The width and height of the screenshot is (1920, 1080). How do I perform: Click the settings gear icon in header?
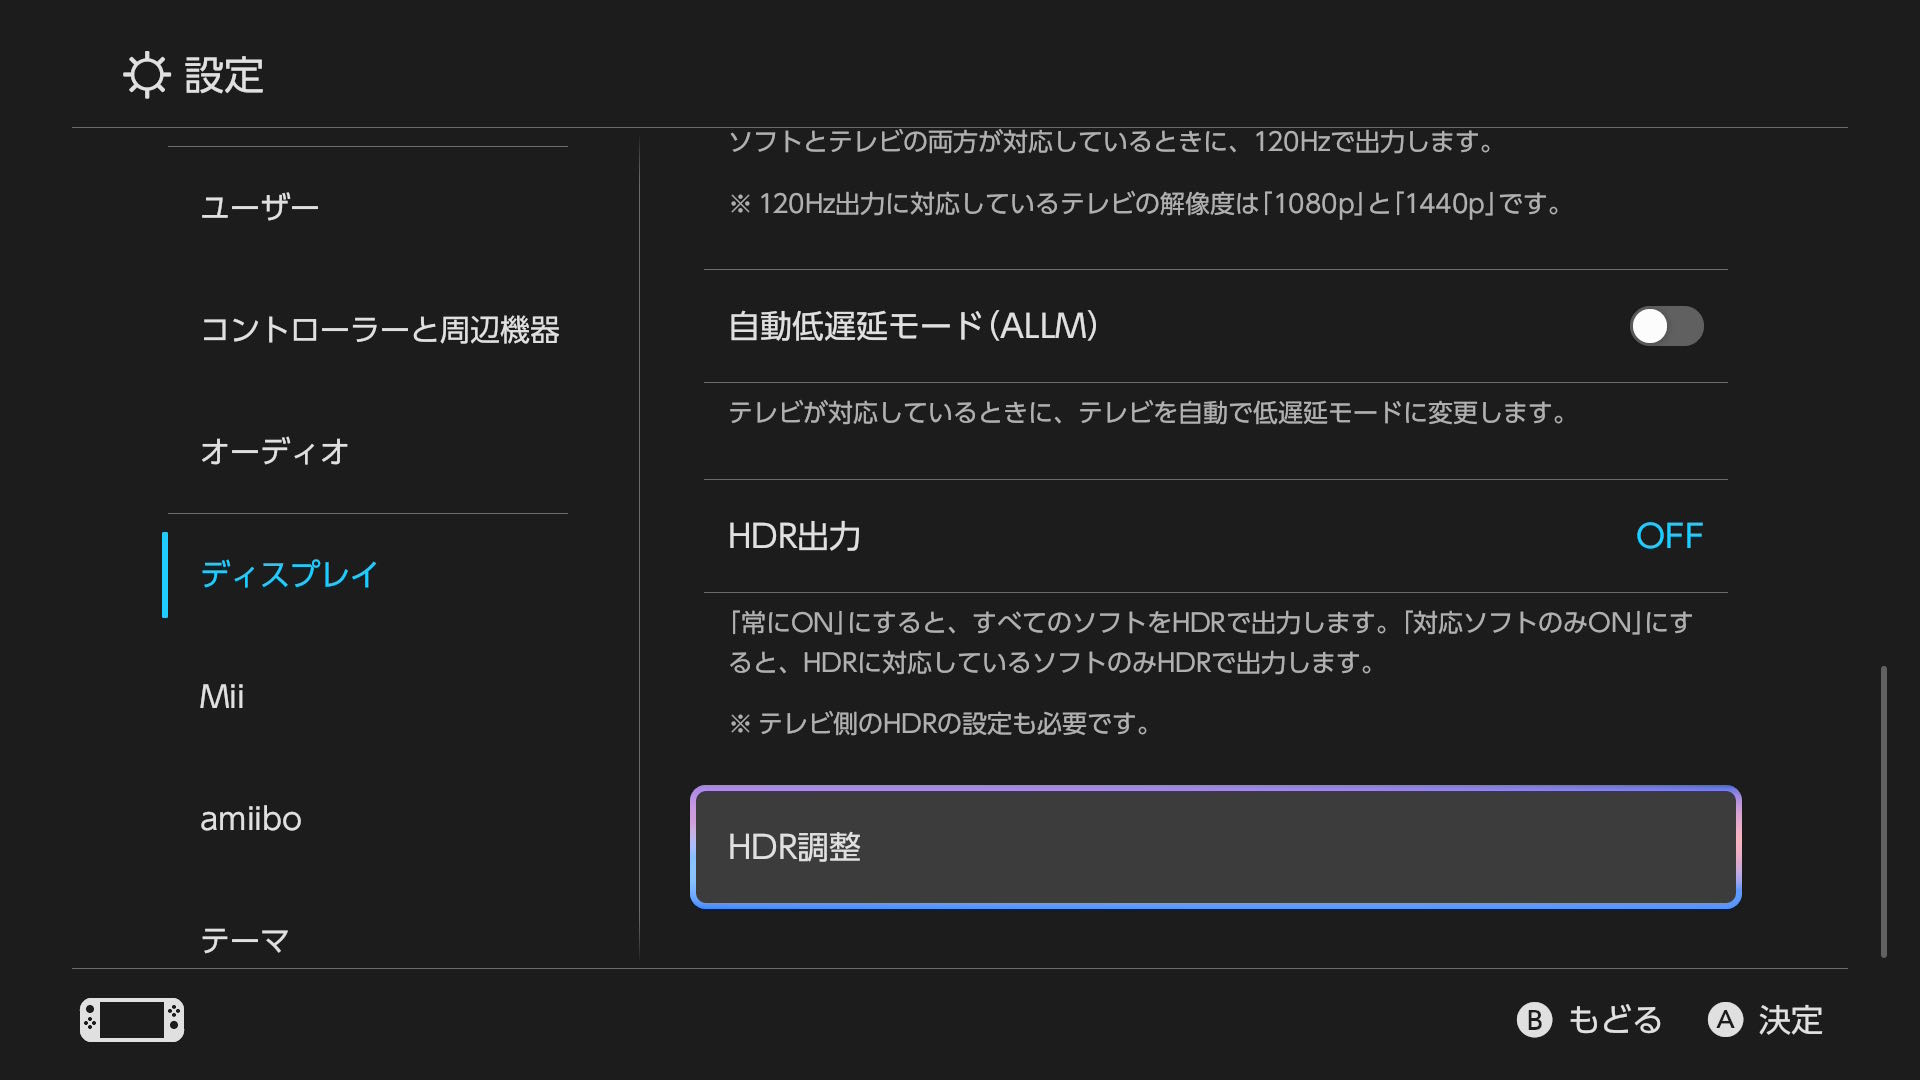tap(147, 75)
